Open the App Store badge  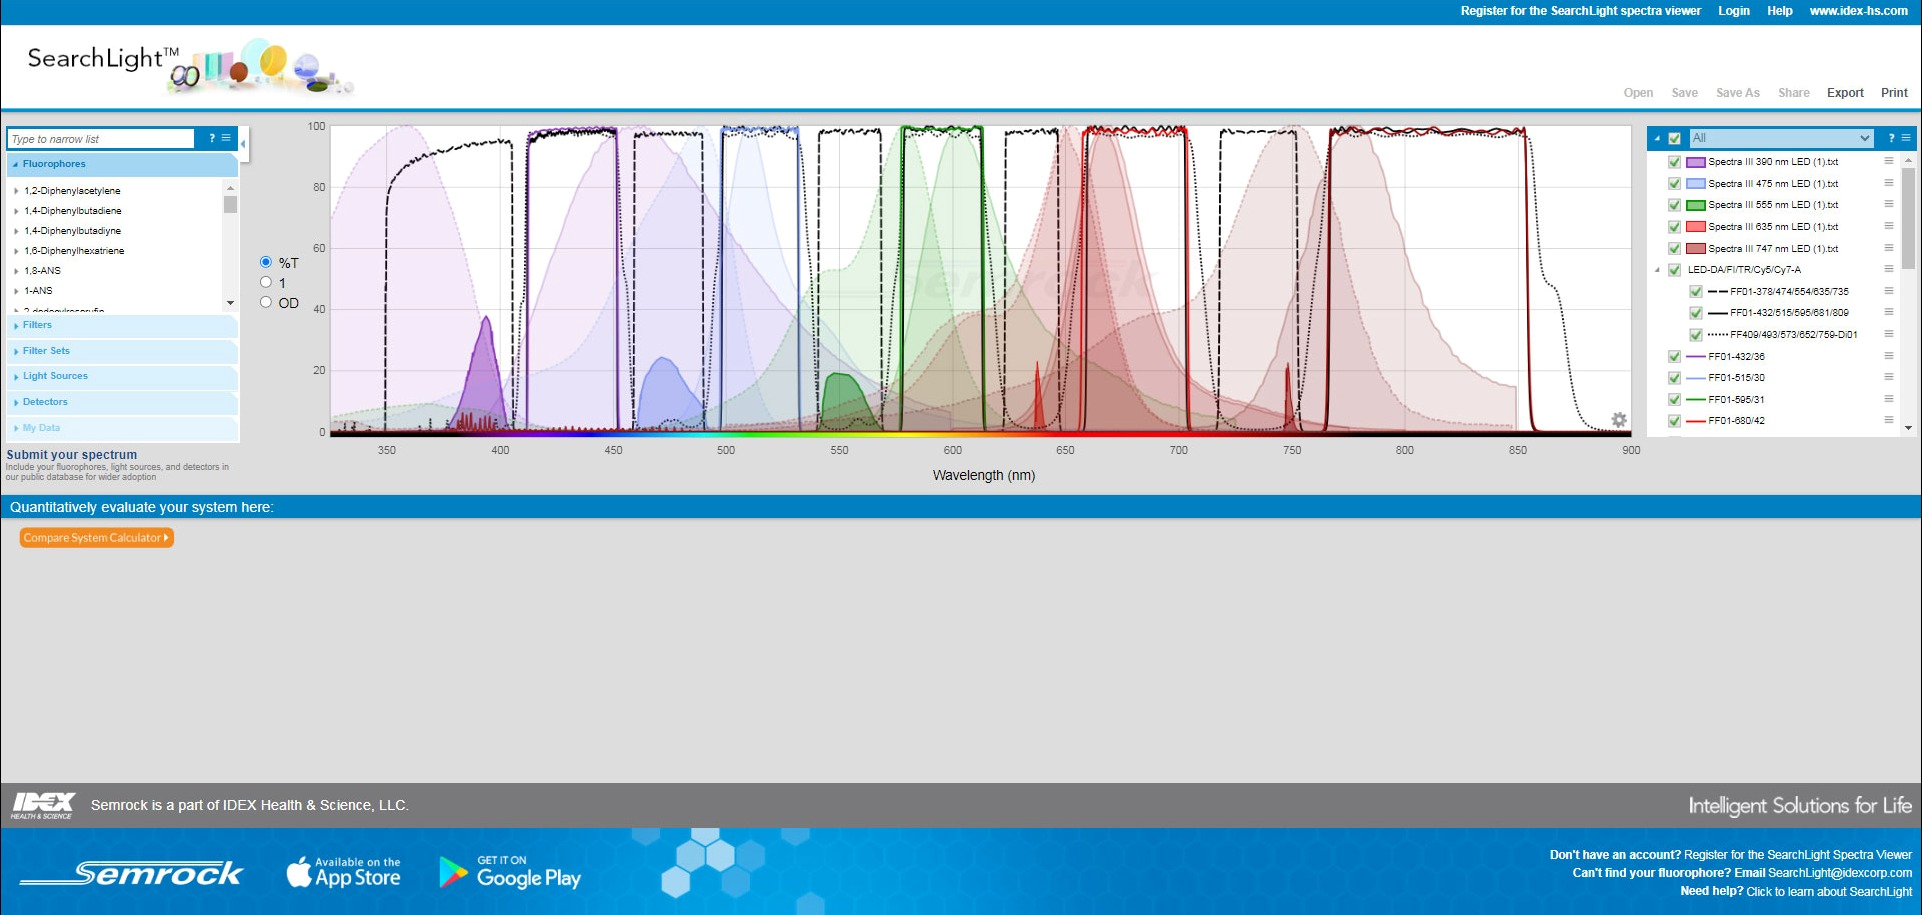(x=343, y=872)
